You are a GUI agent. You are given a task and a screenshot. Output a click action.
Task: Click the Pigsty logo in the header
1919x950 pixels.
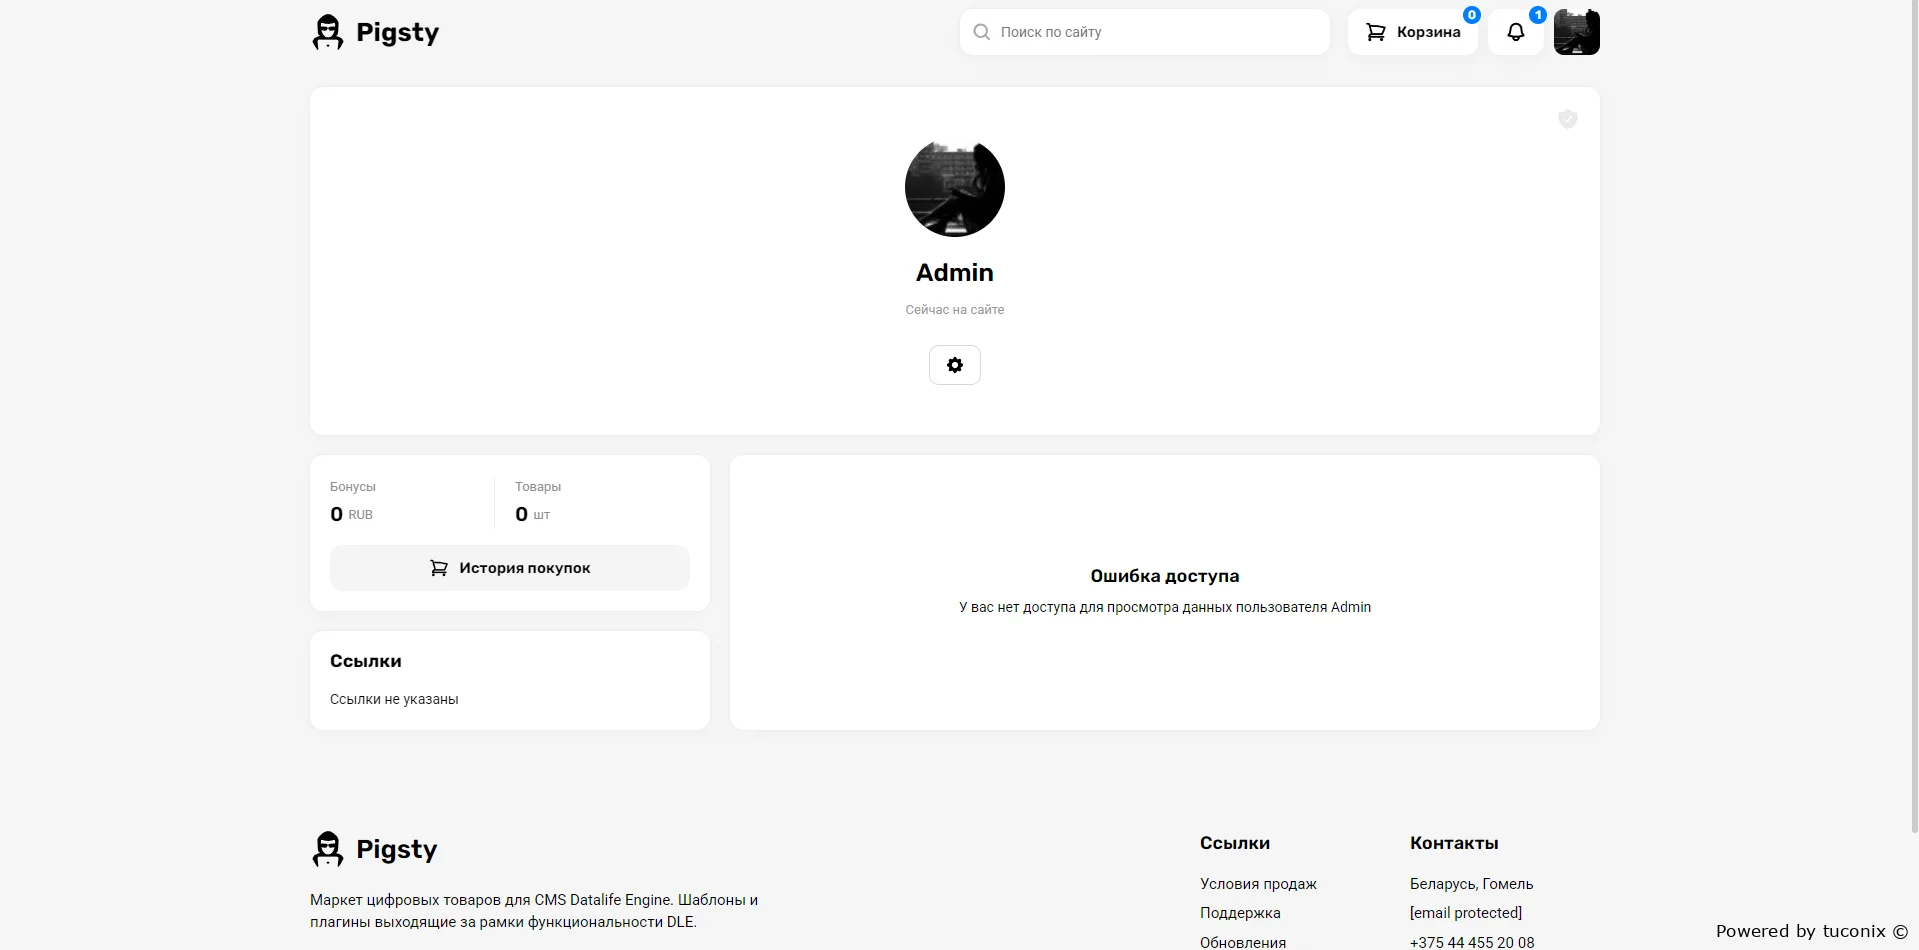[x=375, y=32]
